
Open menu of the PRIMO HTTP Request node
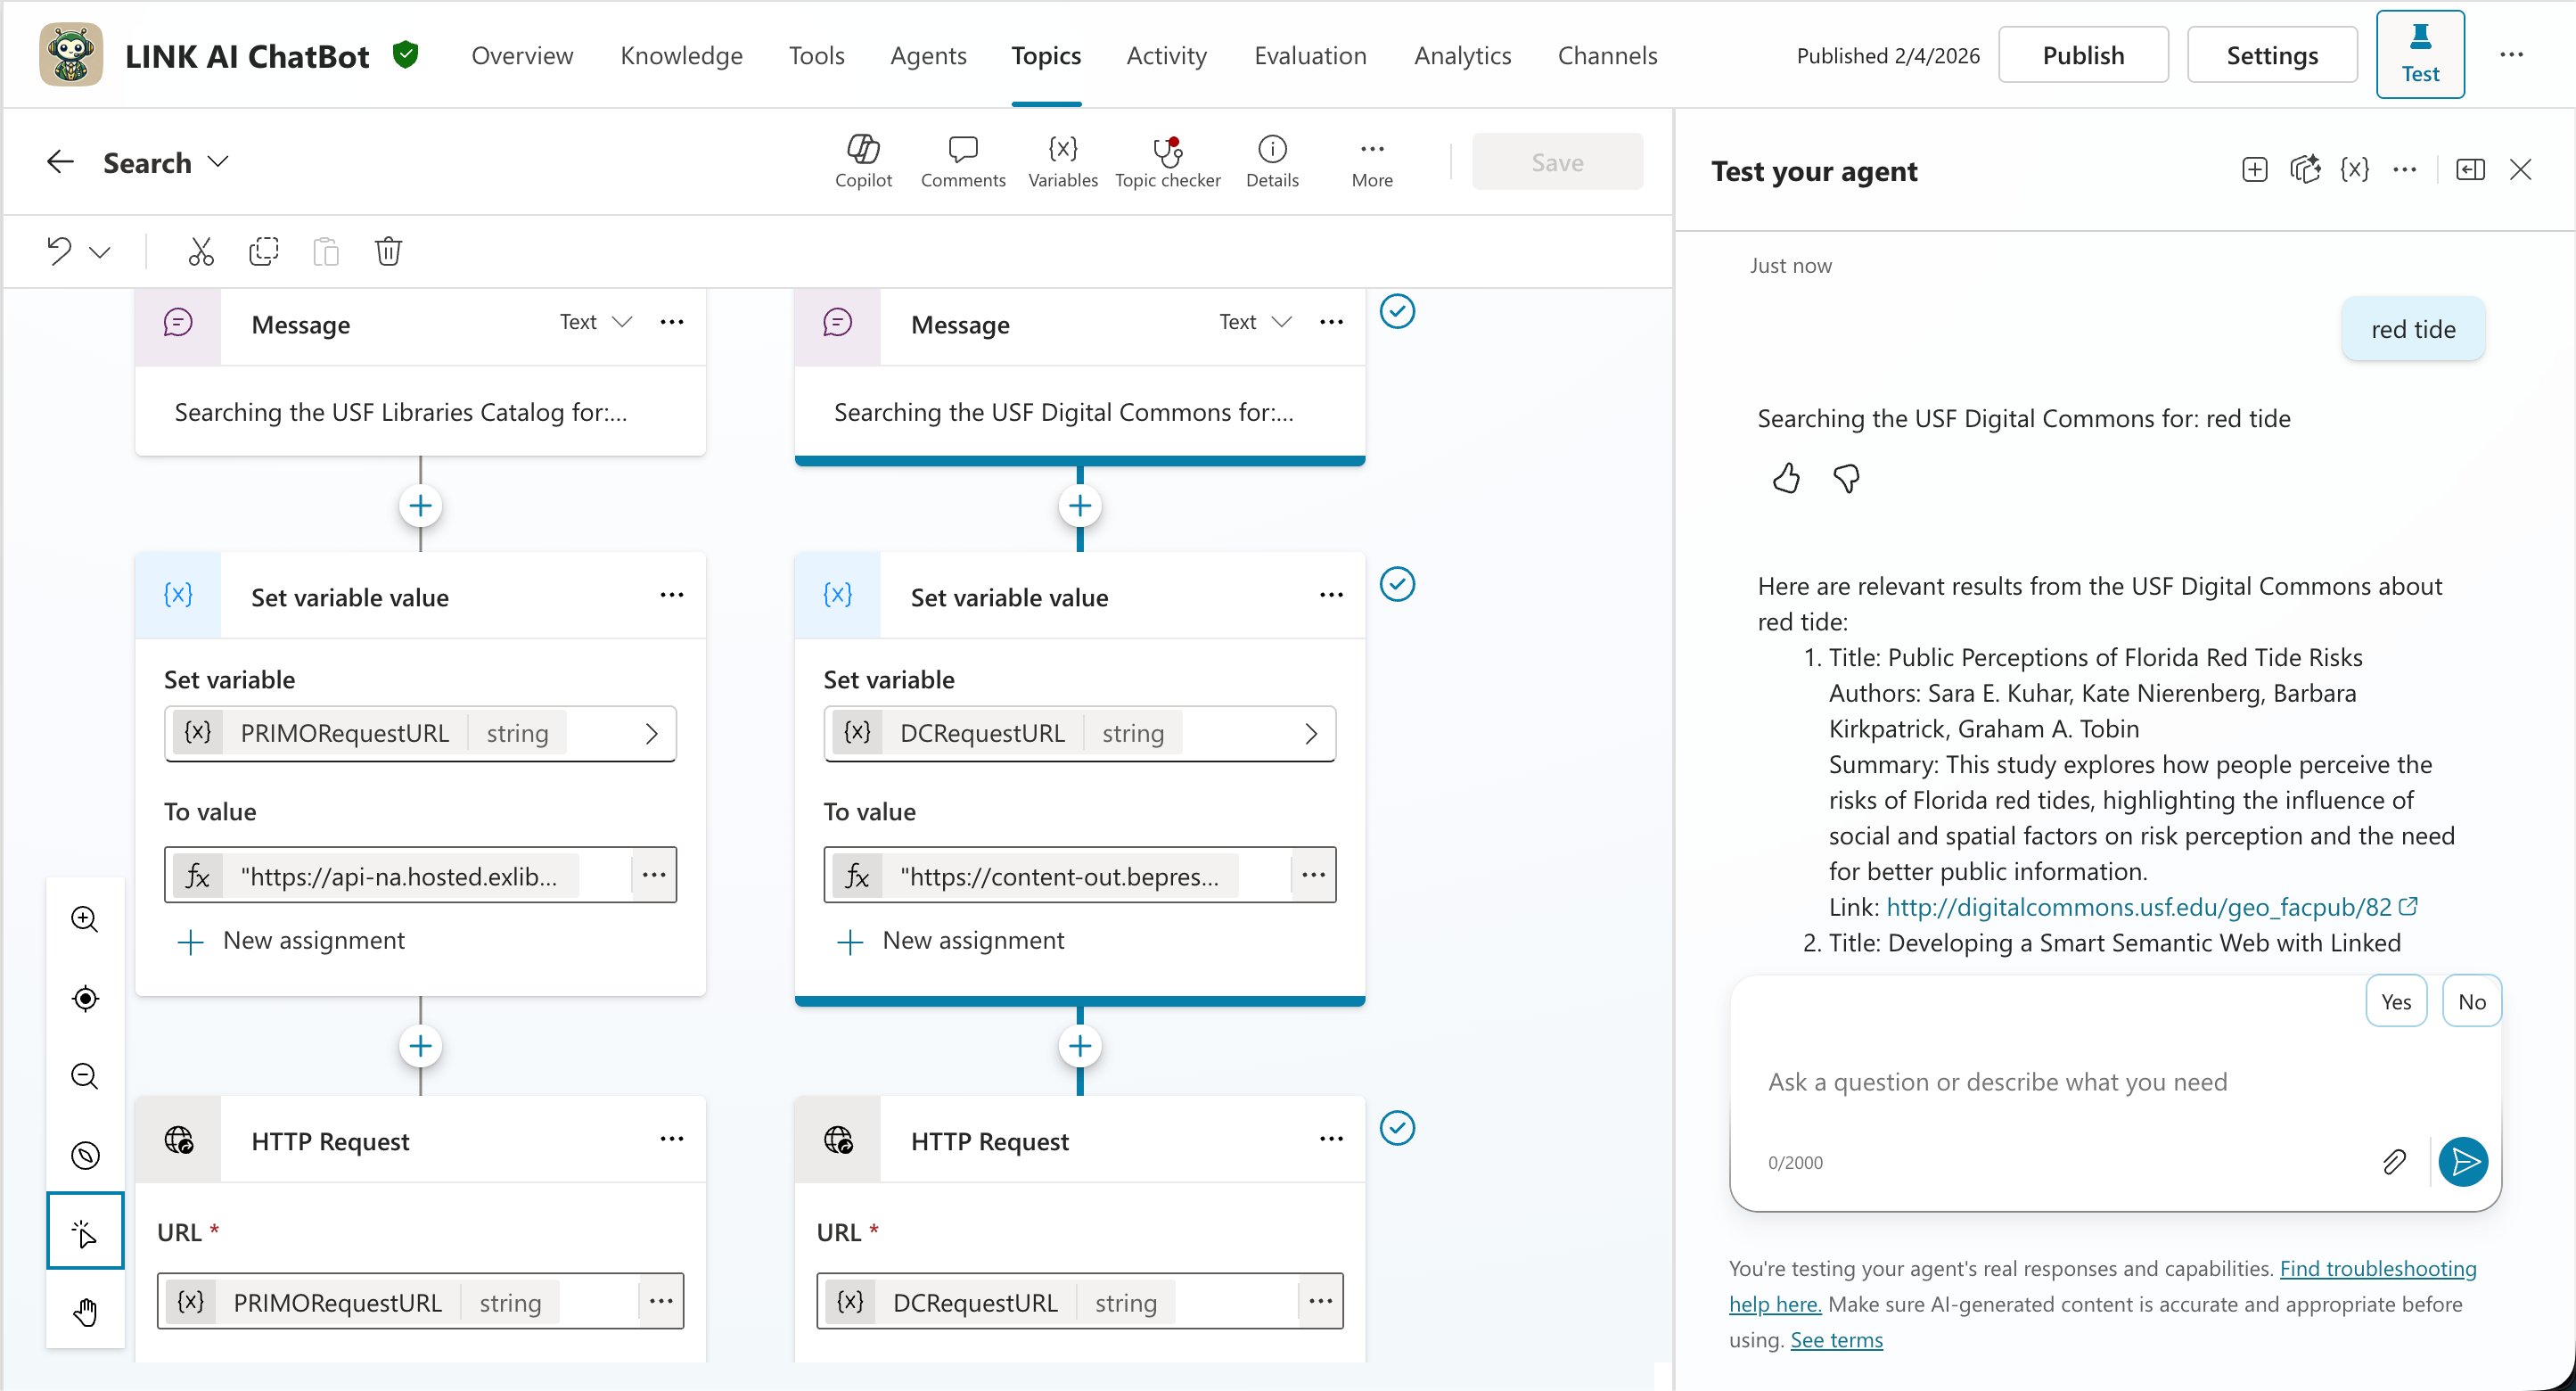[x=671, y=1139]
